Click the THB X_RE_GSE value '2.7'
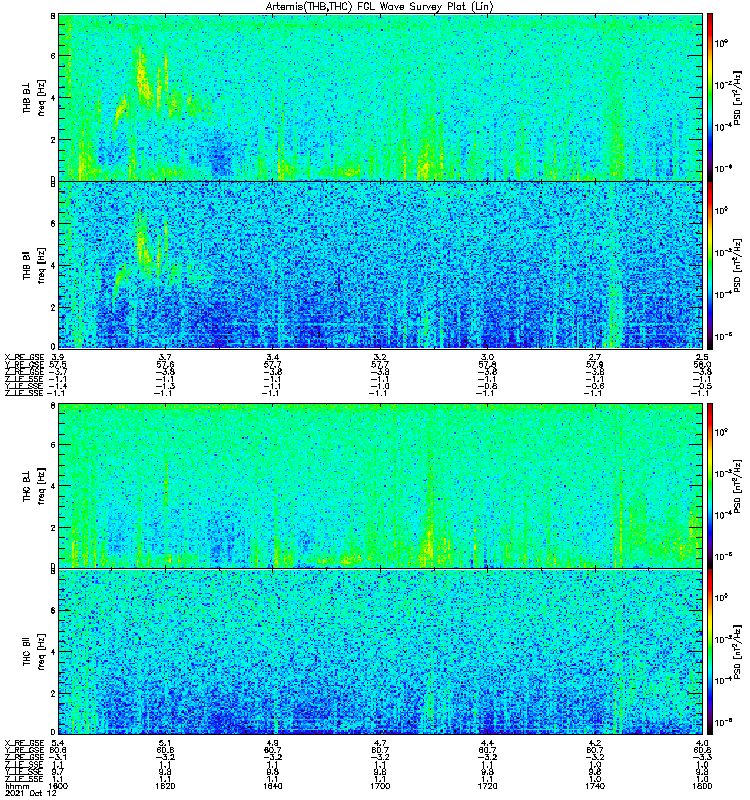Viewport: 750px width, 800px height. coord(595,357)
